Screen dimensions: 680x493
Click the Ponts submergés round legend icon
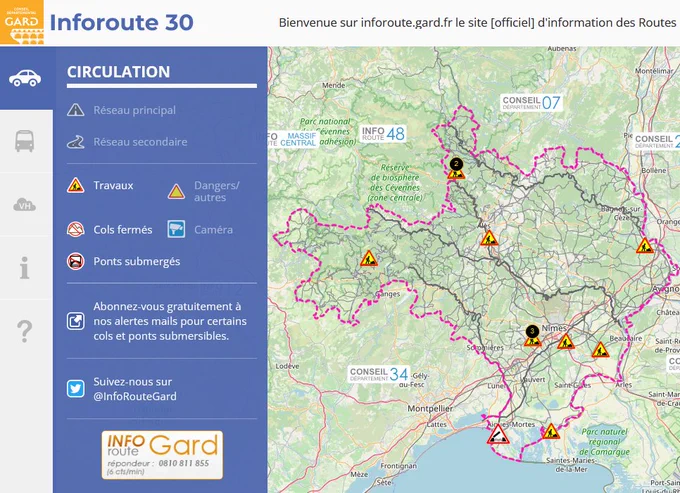[75, 261]
